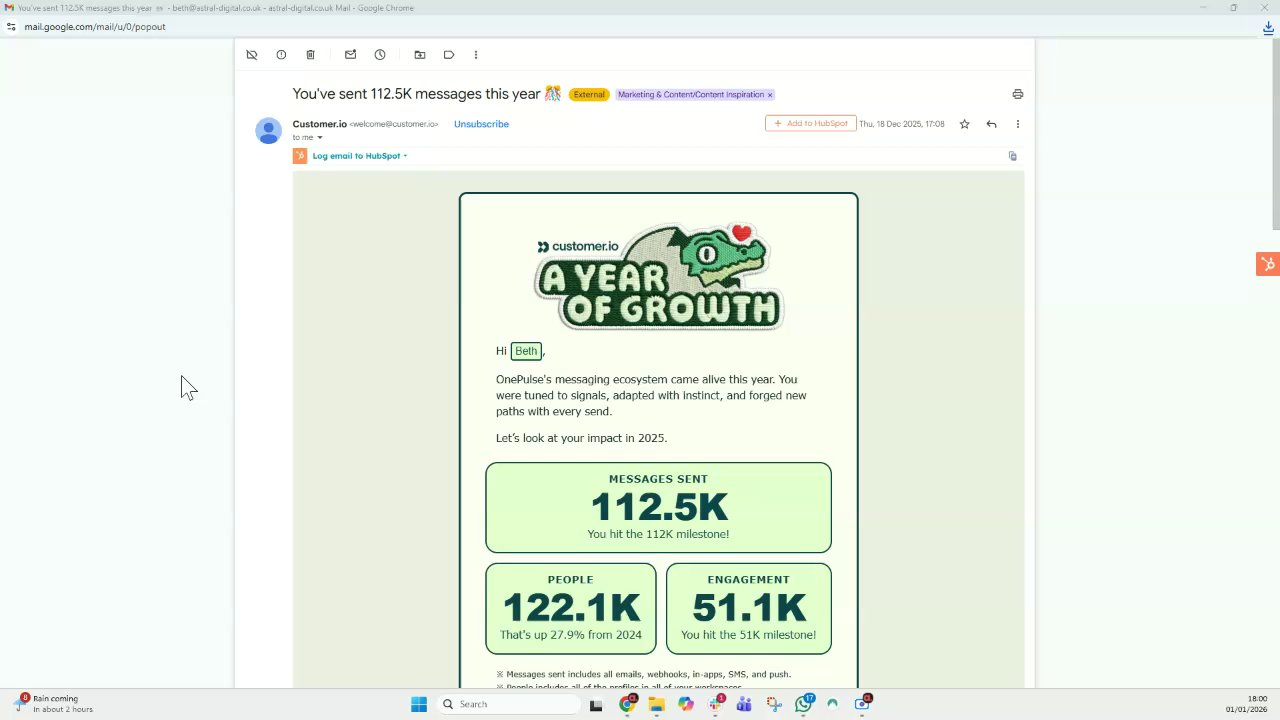Open the Labels icon in toolbar

tap(449, 55)
